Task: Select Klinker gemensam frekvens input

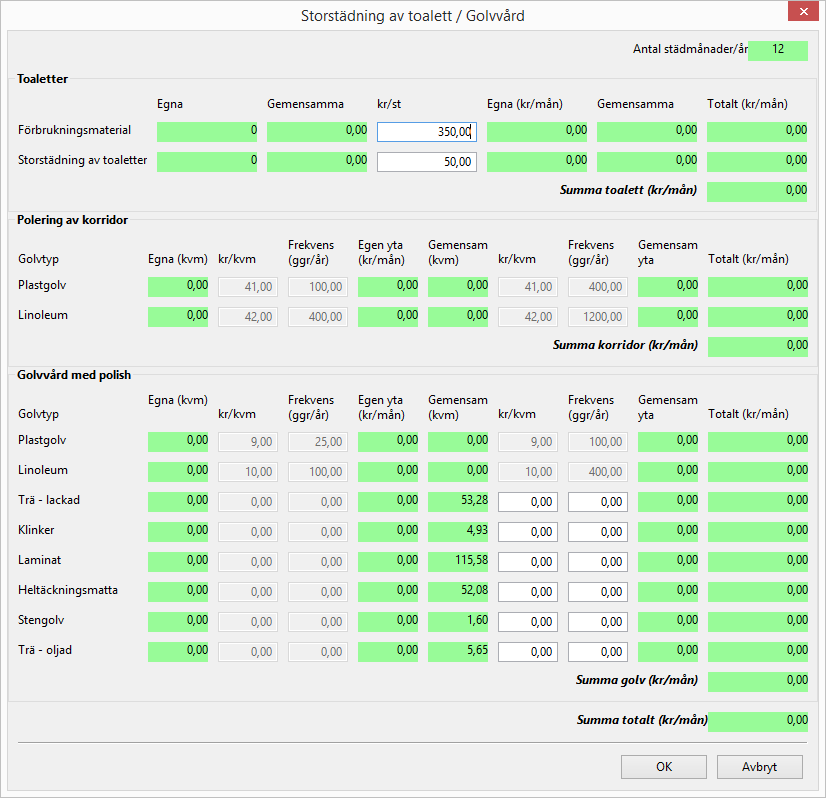Action: click(598, 531)
